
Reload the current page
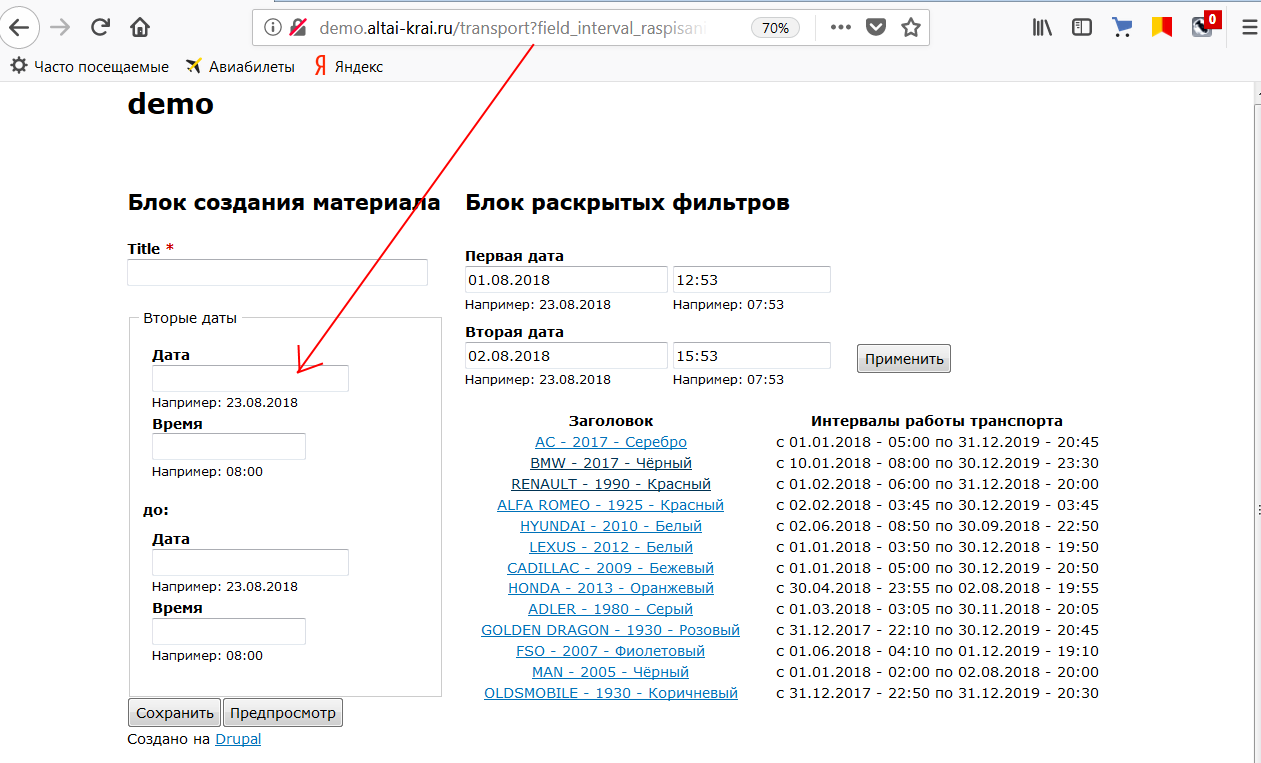click(100, 27)
